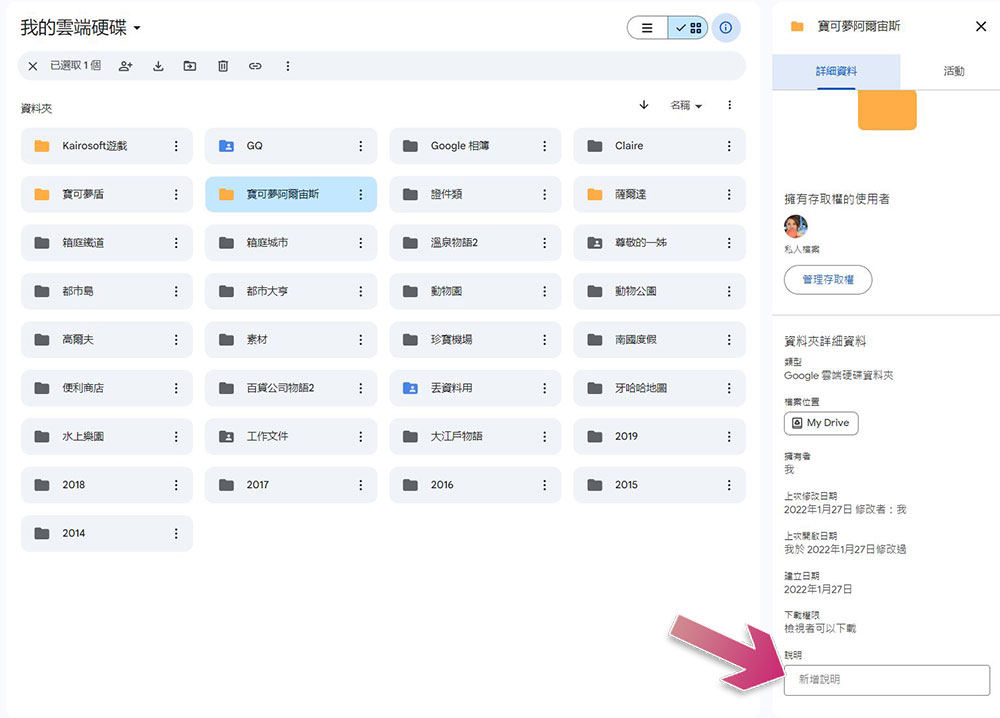This screenshot has width=1000, height=718.
Task: Open more actions in the selection toolbar
Action: coord(288,66)
